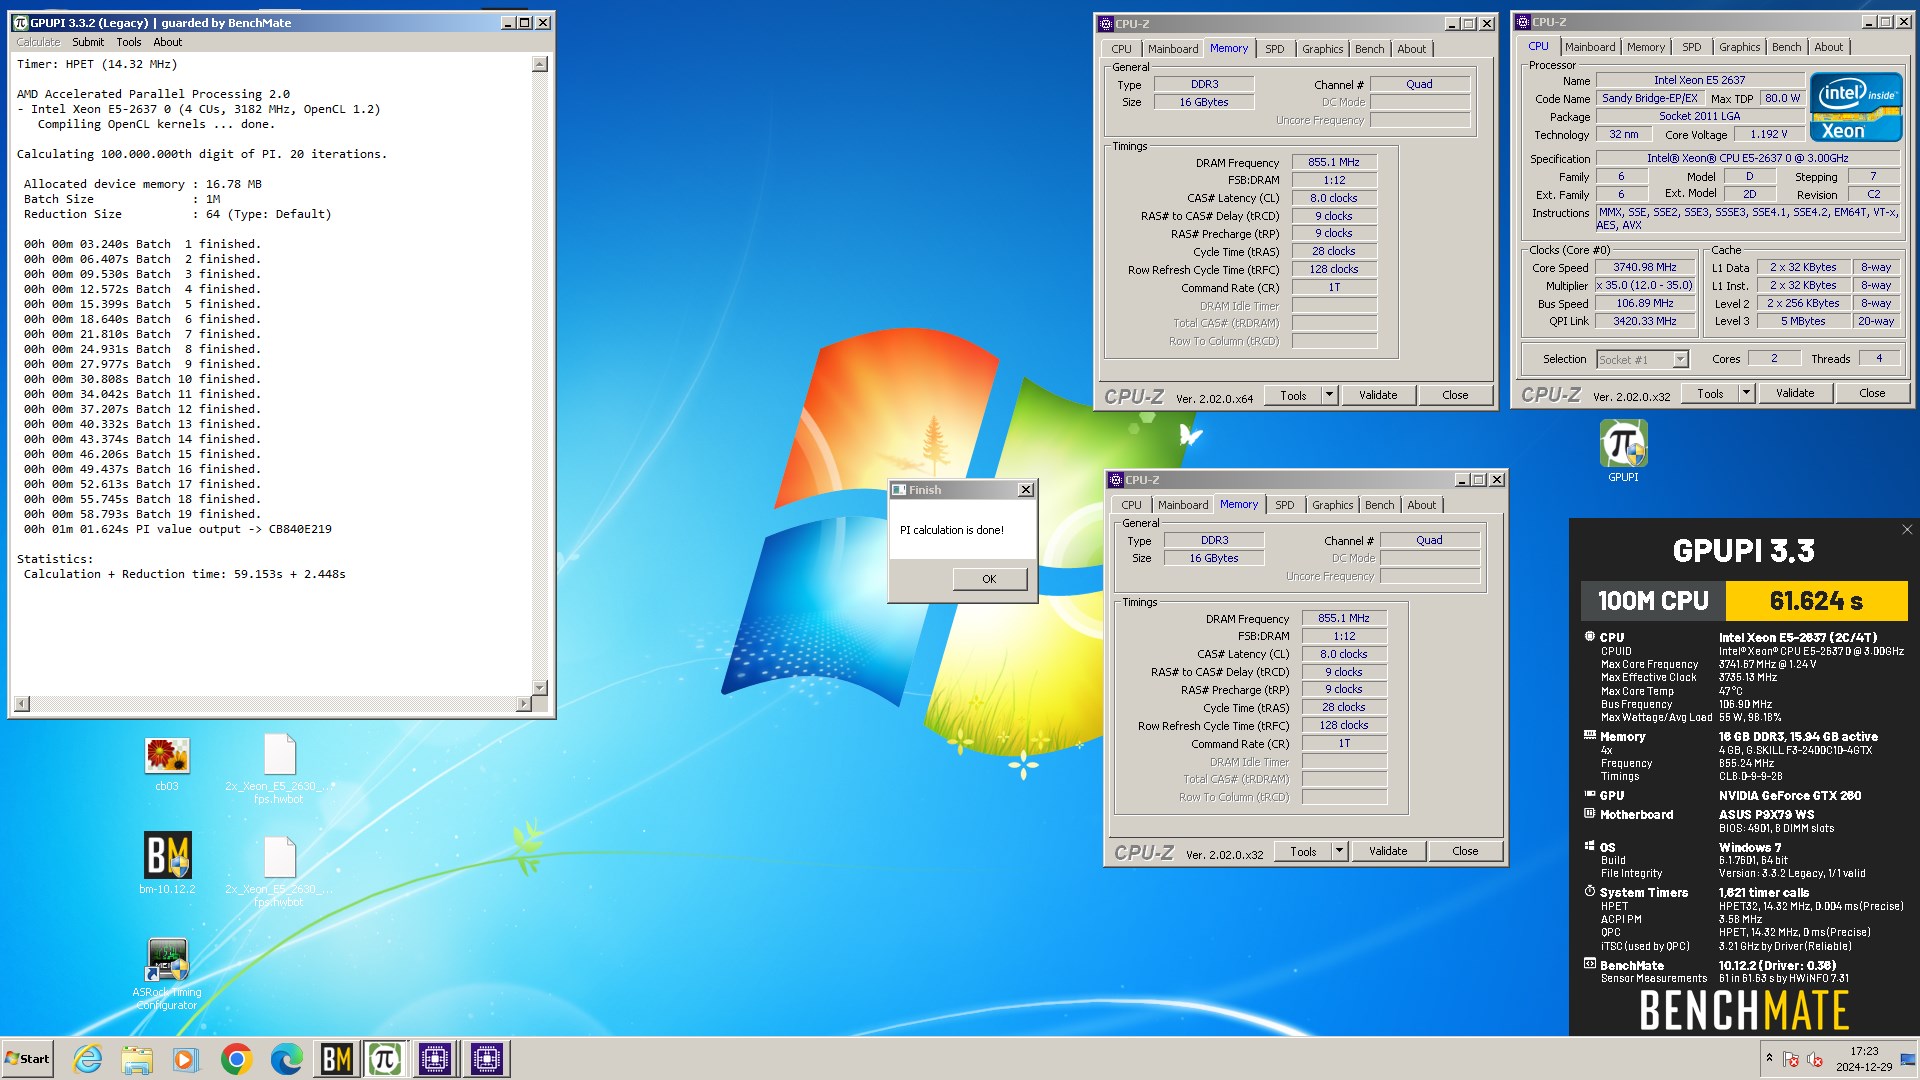Switch to SPD tab in top-middle CPU-Z
This screenshot has width=1920, height=1080.
point(1275,49)
